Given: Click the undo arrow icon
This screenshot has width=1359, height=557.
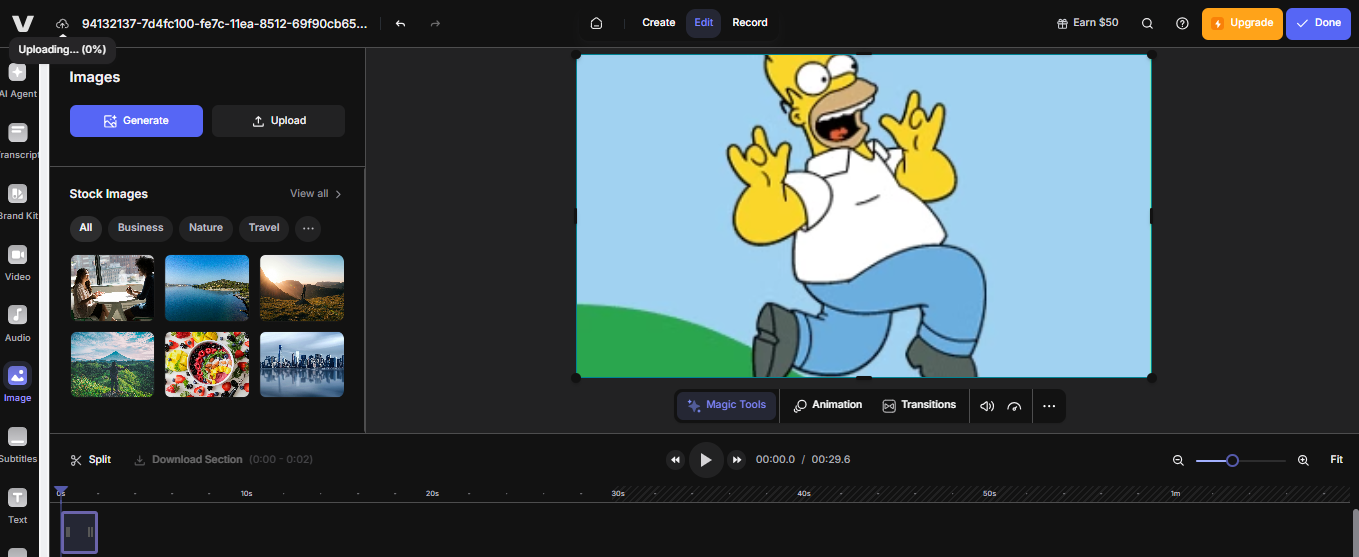Looking at the screenshot, I should point(401,23).
